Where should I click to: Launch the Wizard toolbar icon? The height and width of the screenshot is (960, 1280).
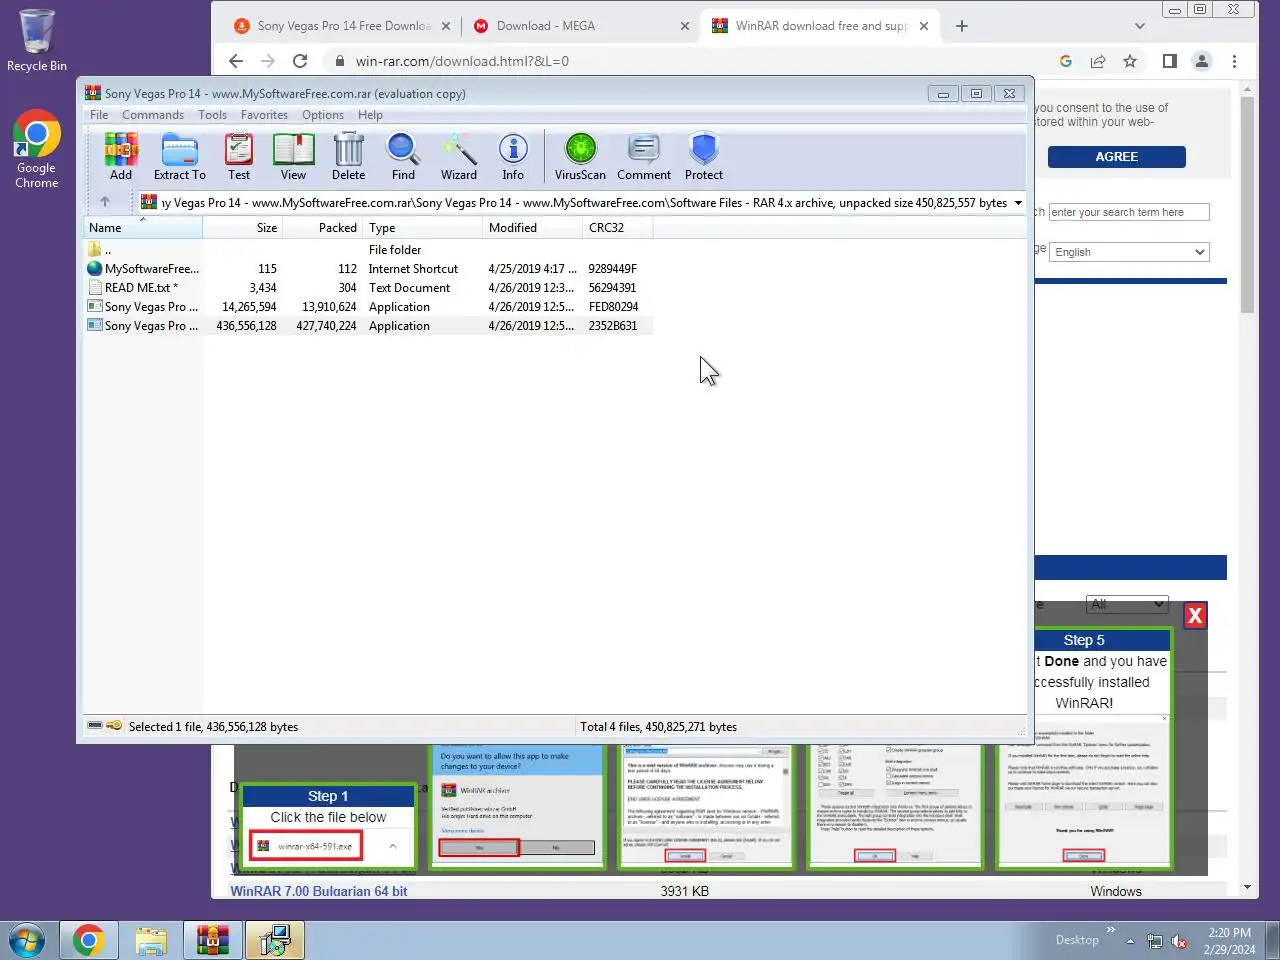(x=459, y=156)
